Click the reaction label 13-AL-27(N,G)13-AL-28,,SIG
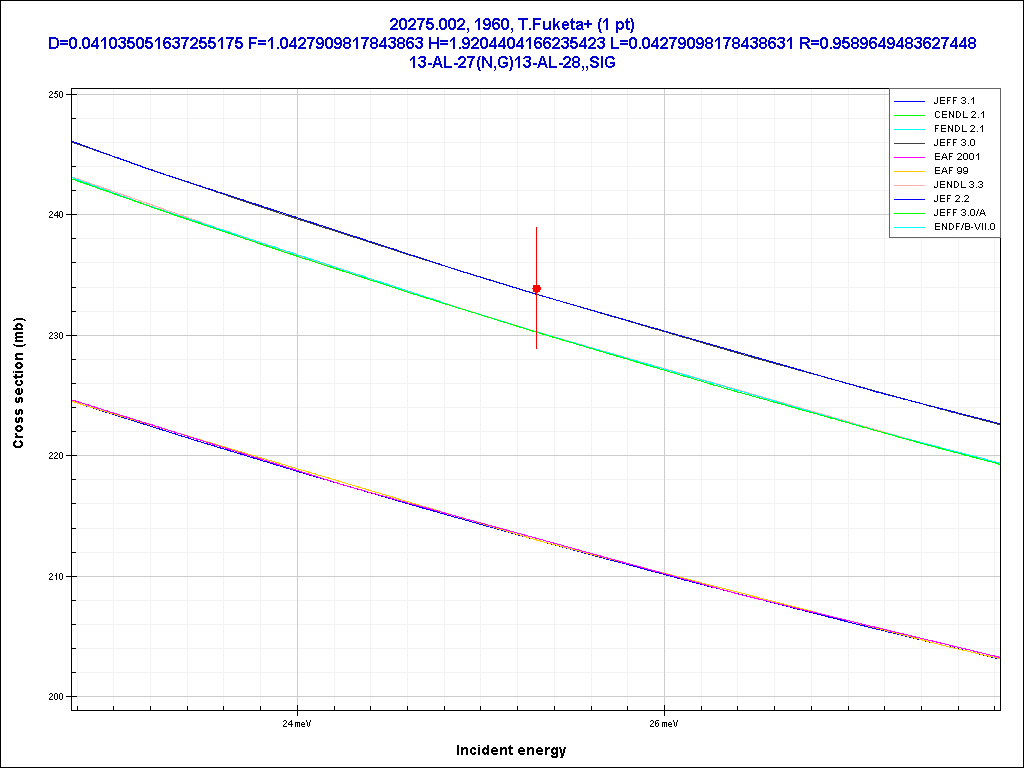Screen dimensions: 1024x768 tap(511, 62)
